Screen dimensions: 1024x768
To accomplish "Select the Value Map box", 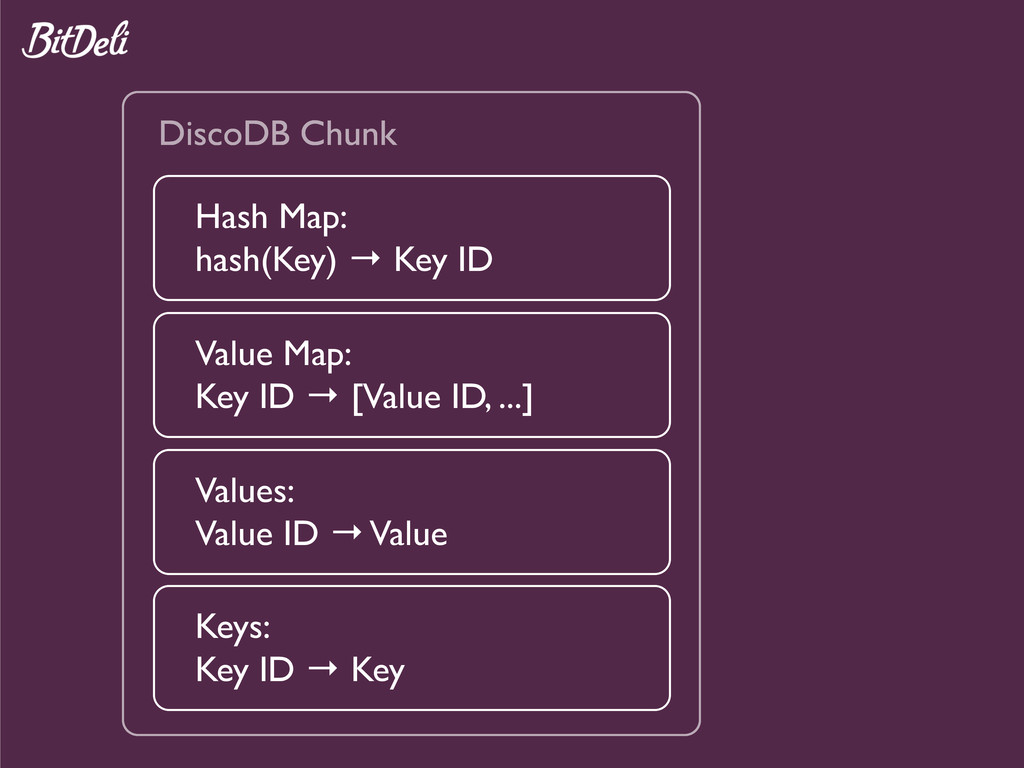I will 411,375.
